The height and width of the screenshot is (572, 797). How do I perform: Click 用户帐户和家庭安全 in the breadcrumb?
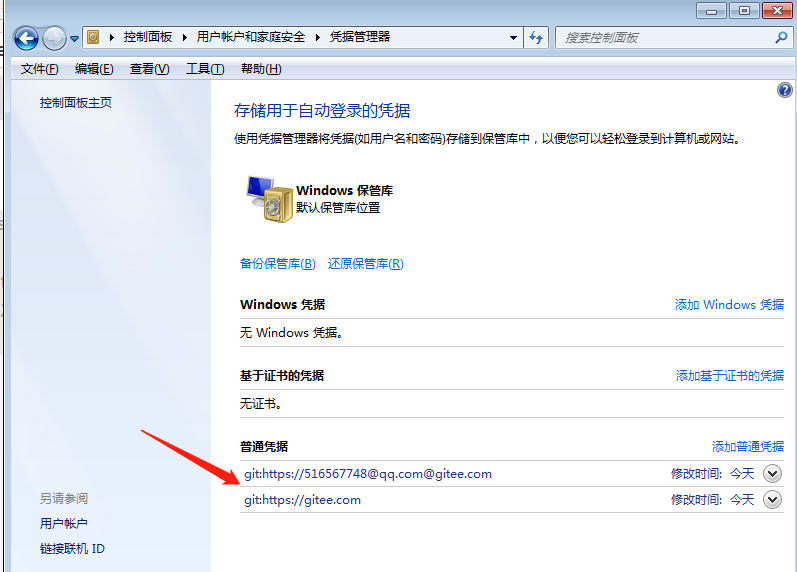(251, 37)
